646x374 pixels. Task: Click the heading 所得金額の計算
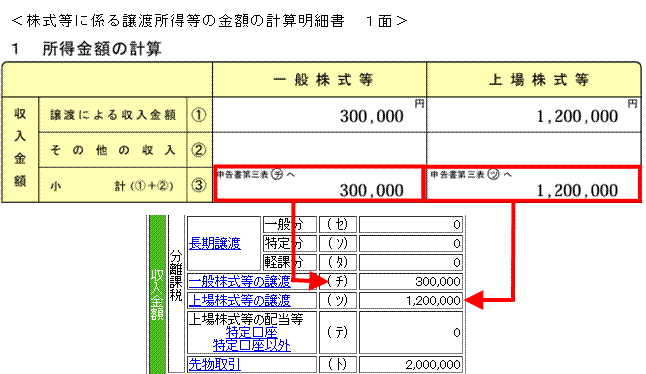tap(102, 49)
